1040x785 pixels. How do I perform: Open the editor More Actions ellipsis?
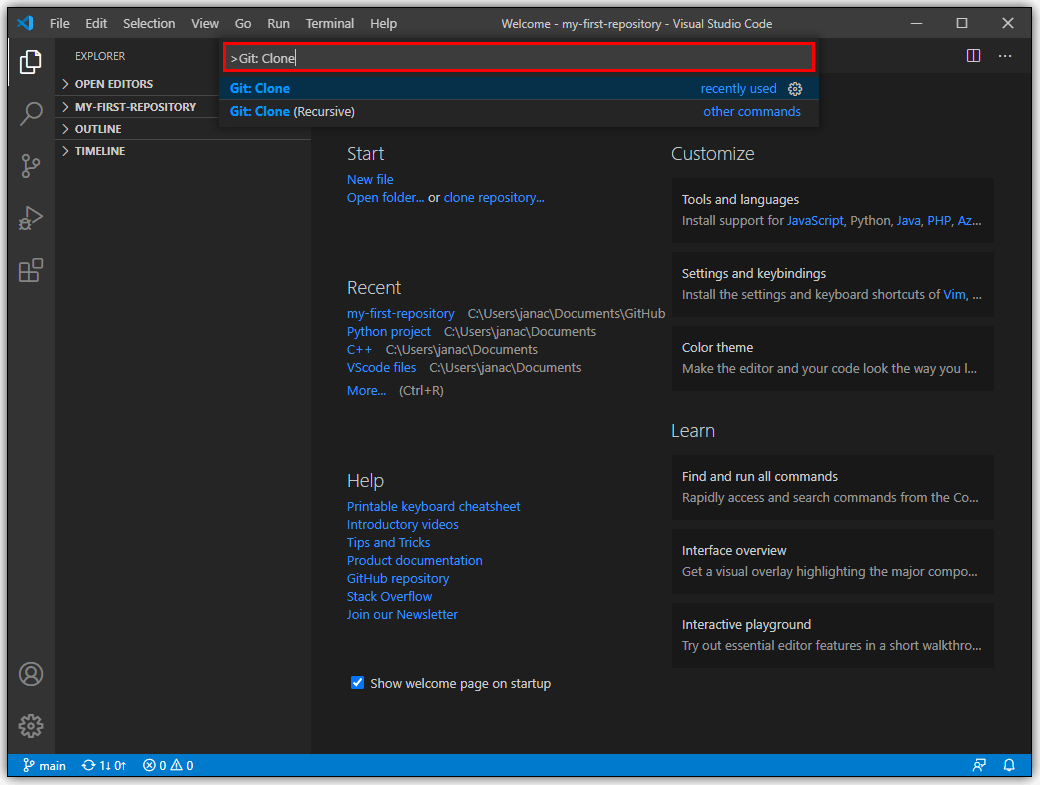tap(1005, 56)
